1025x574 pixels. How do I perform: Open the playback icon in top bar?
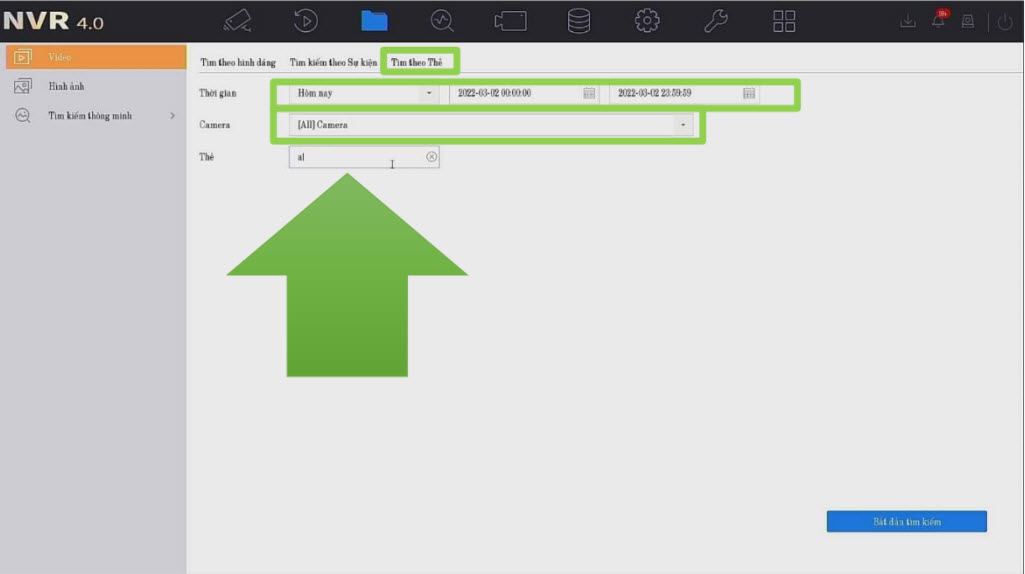[306, 21]
